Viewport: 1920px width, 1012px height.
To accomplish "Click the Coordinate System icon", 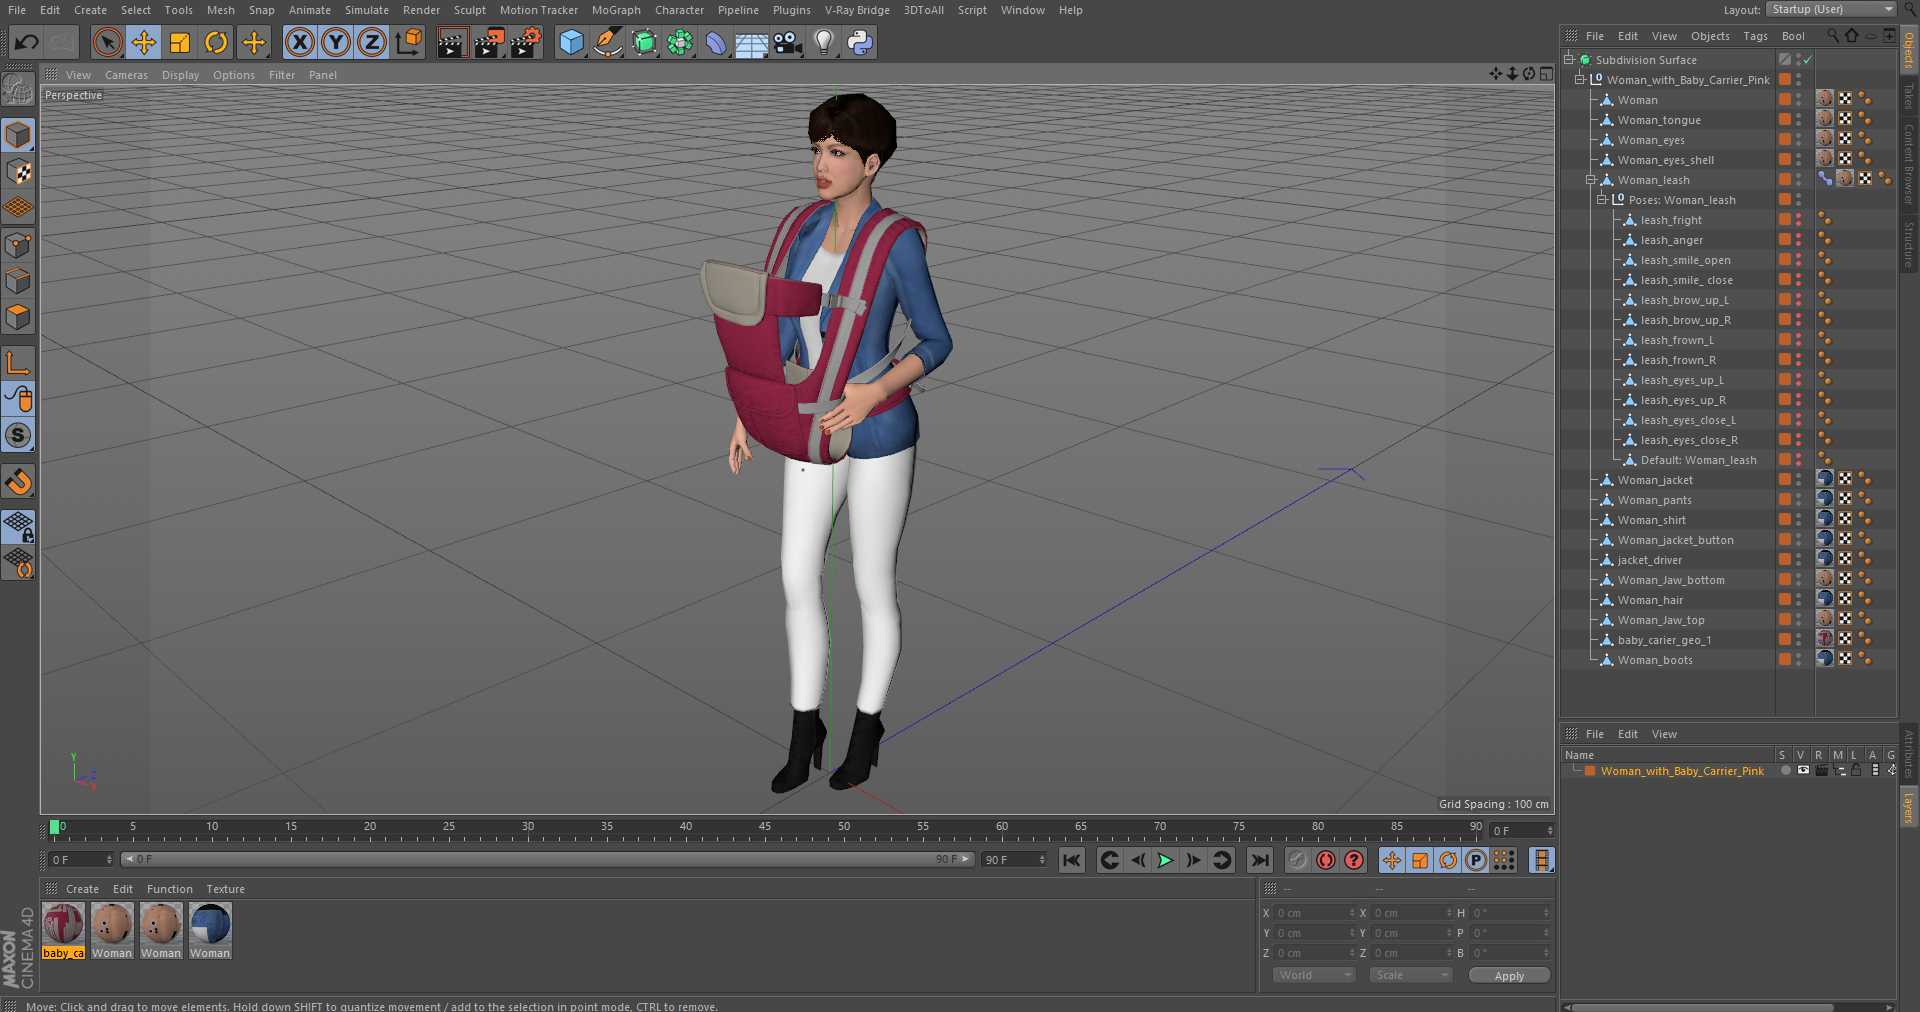I will click(x=409, y=42).
